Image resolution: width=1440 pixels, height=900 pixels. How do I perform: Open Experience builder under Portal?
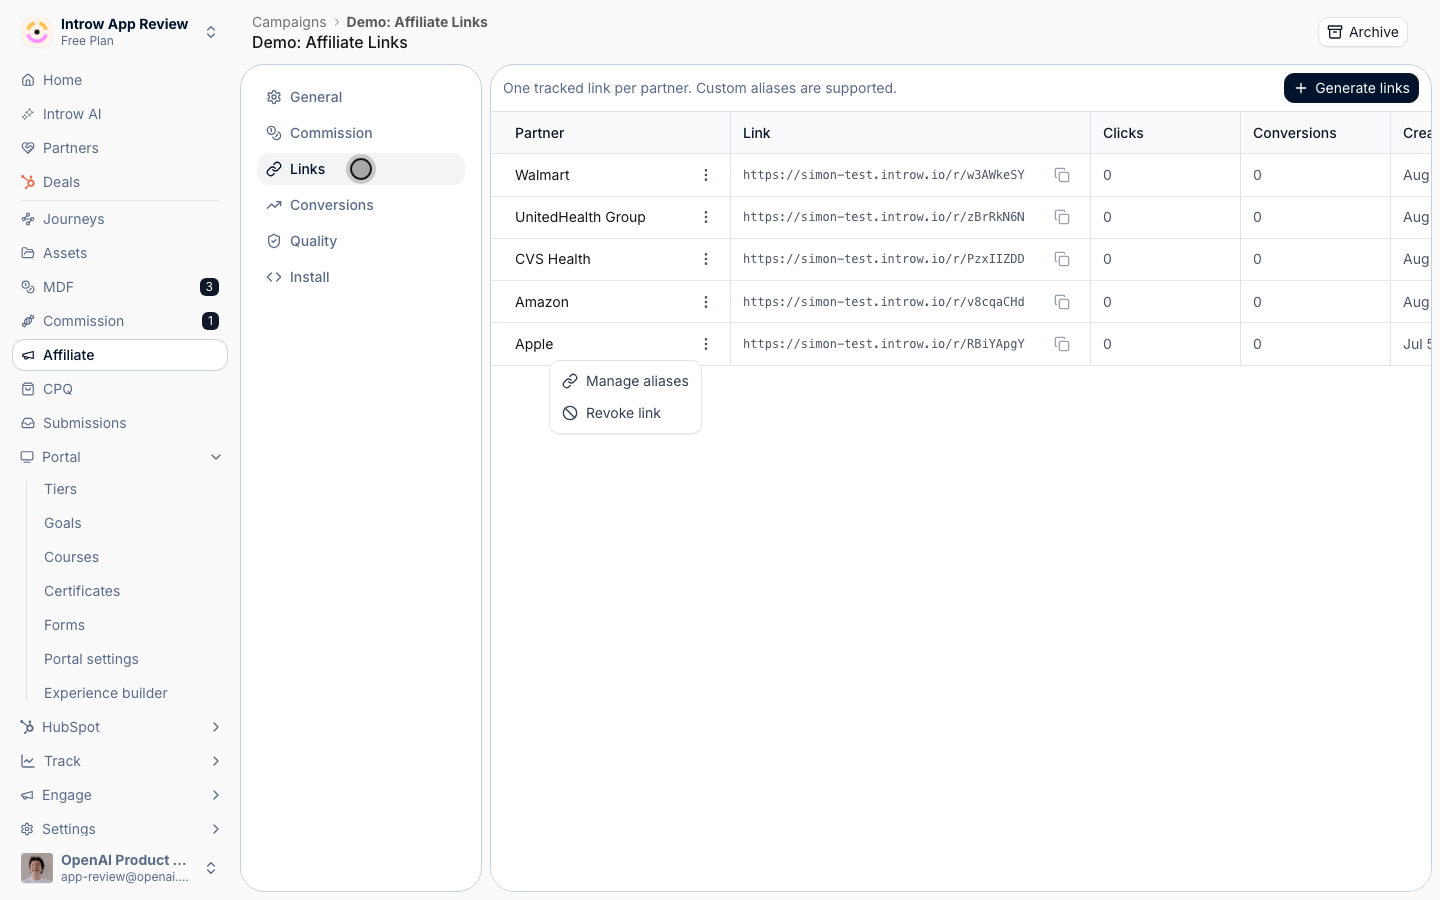[x=106, y=693]
